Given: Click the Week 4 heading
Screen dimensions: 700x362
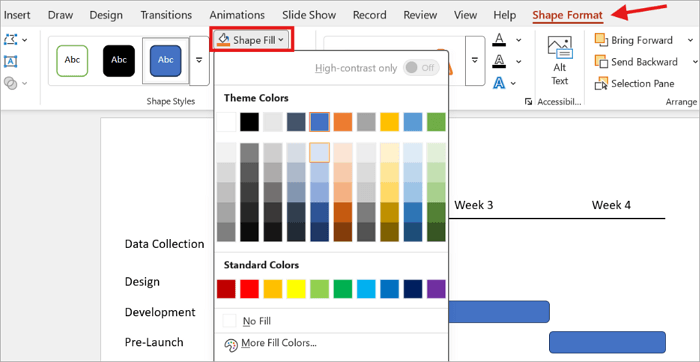Looking at the screenshot, I should click(x=611, y=205).
